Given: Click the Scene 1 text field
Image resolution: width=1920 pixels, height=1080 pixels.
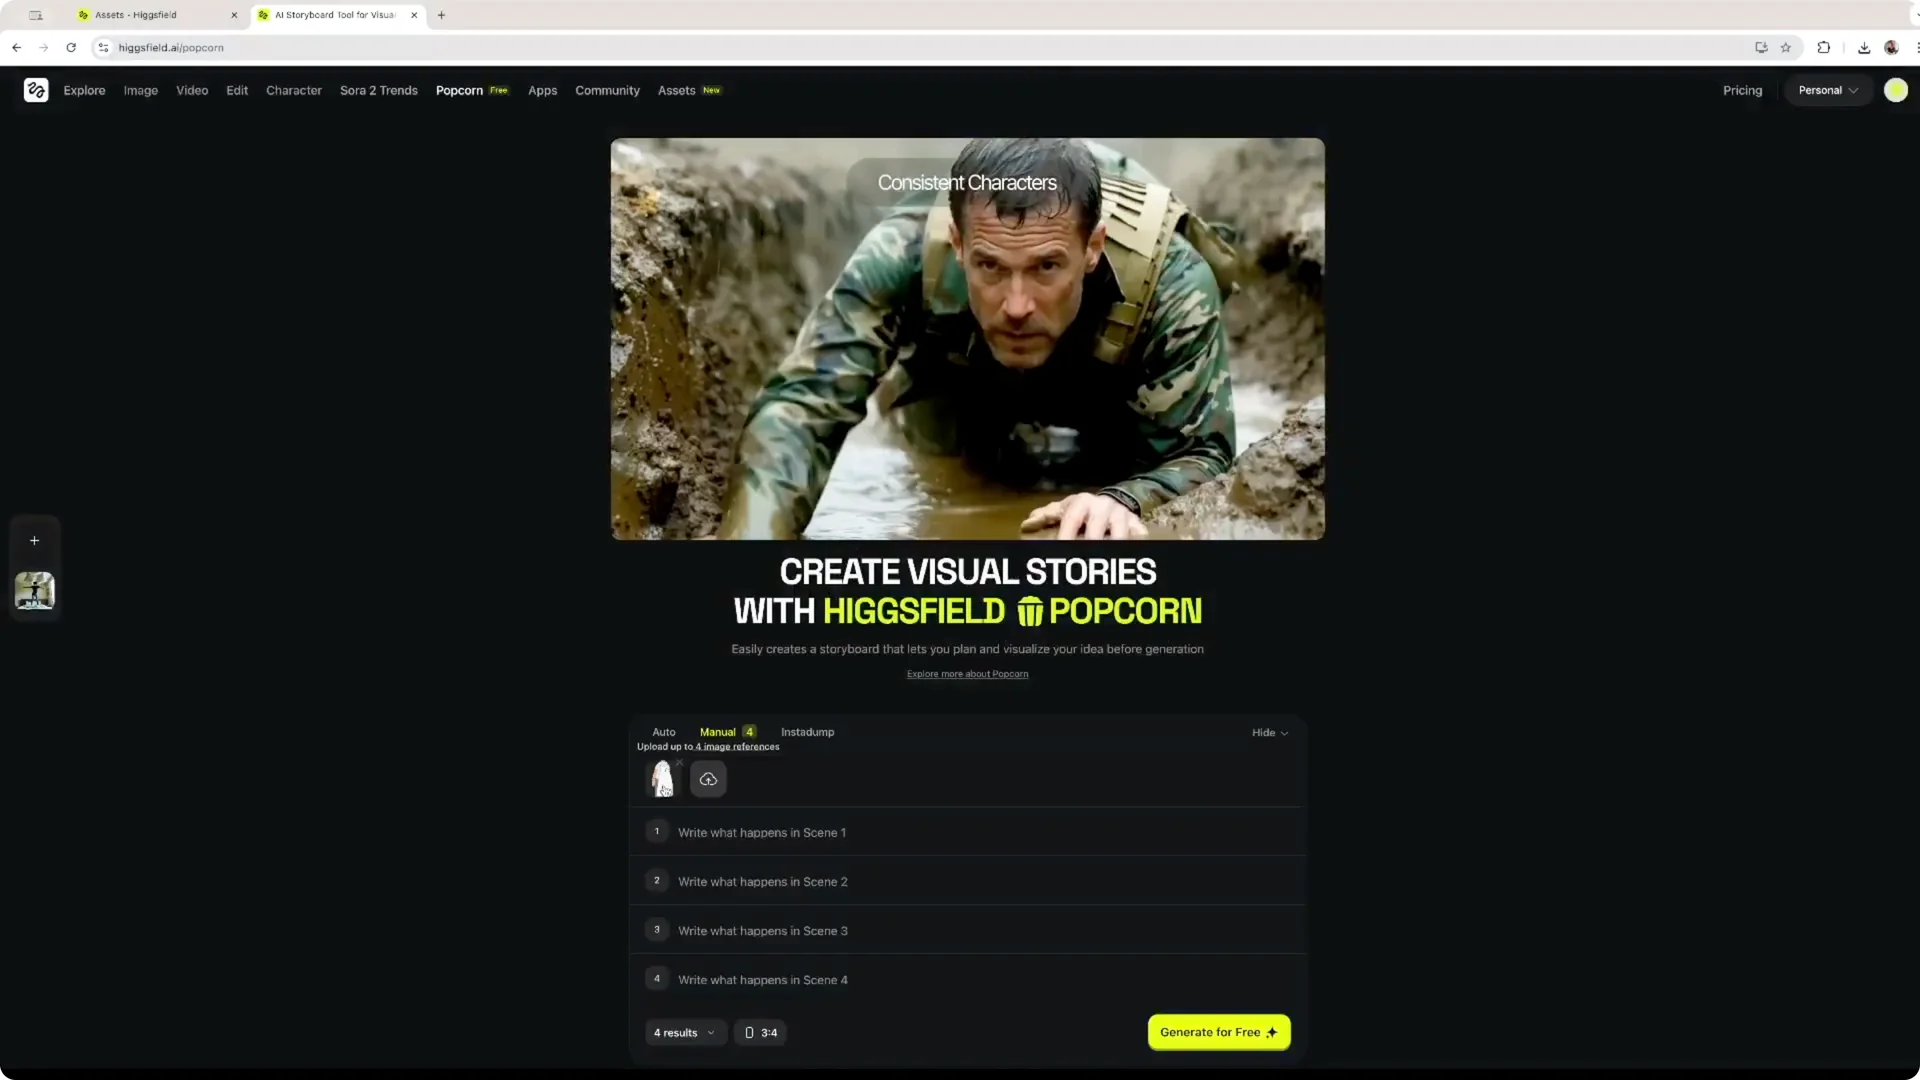Looking at the screenshot, I should coord(761,832).
